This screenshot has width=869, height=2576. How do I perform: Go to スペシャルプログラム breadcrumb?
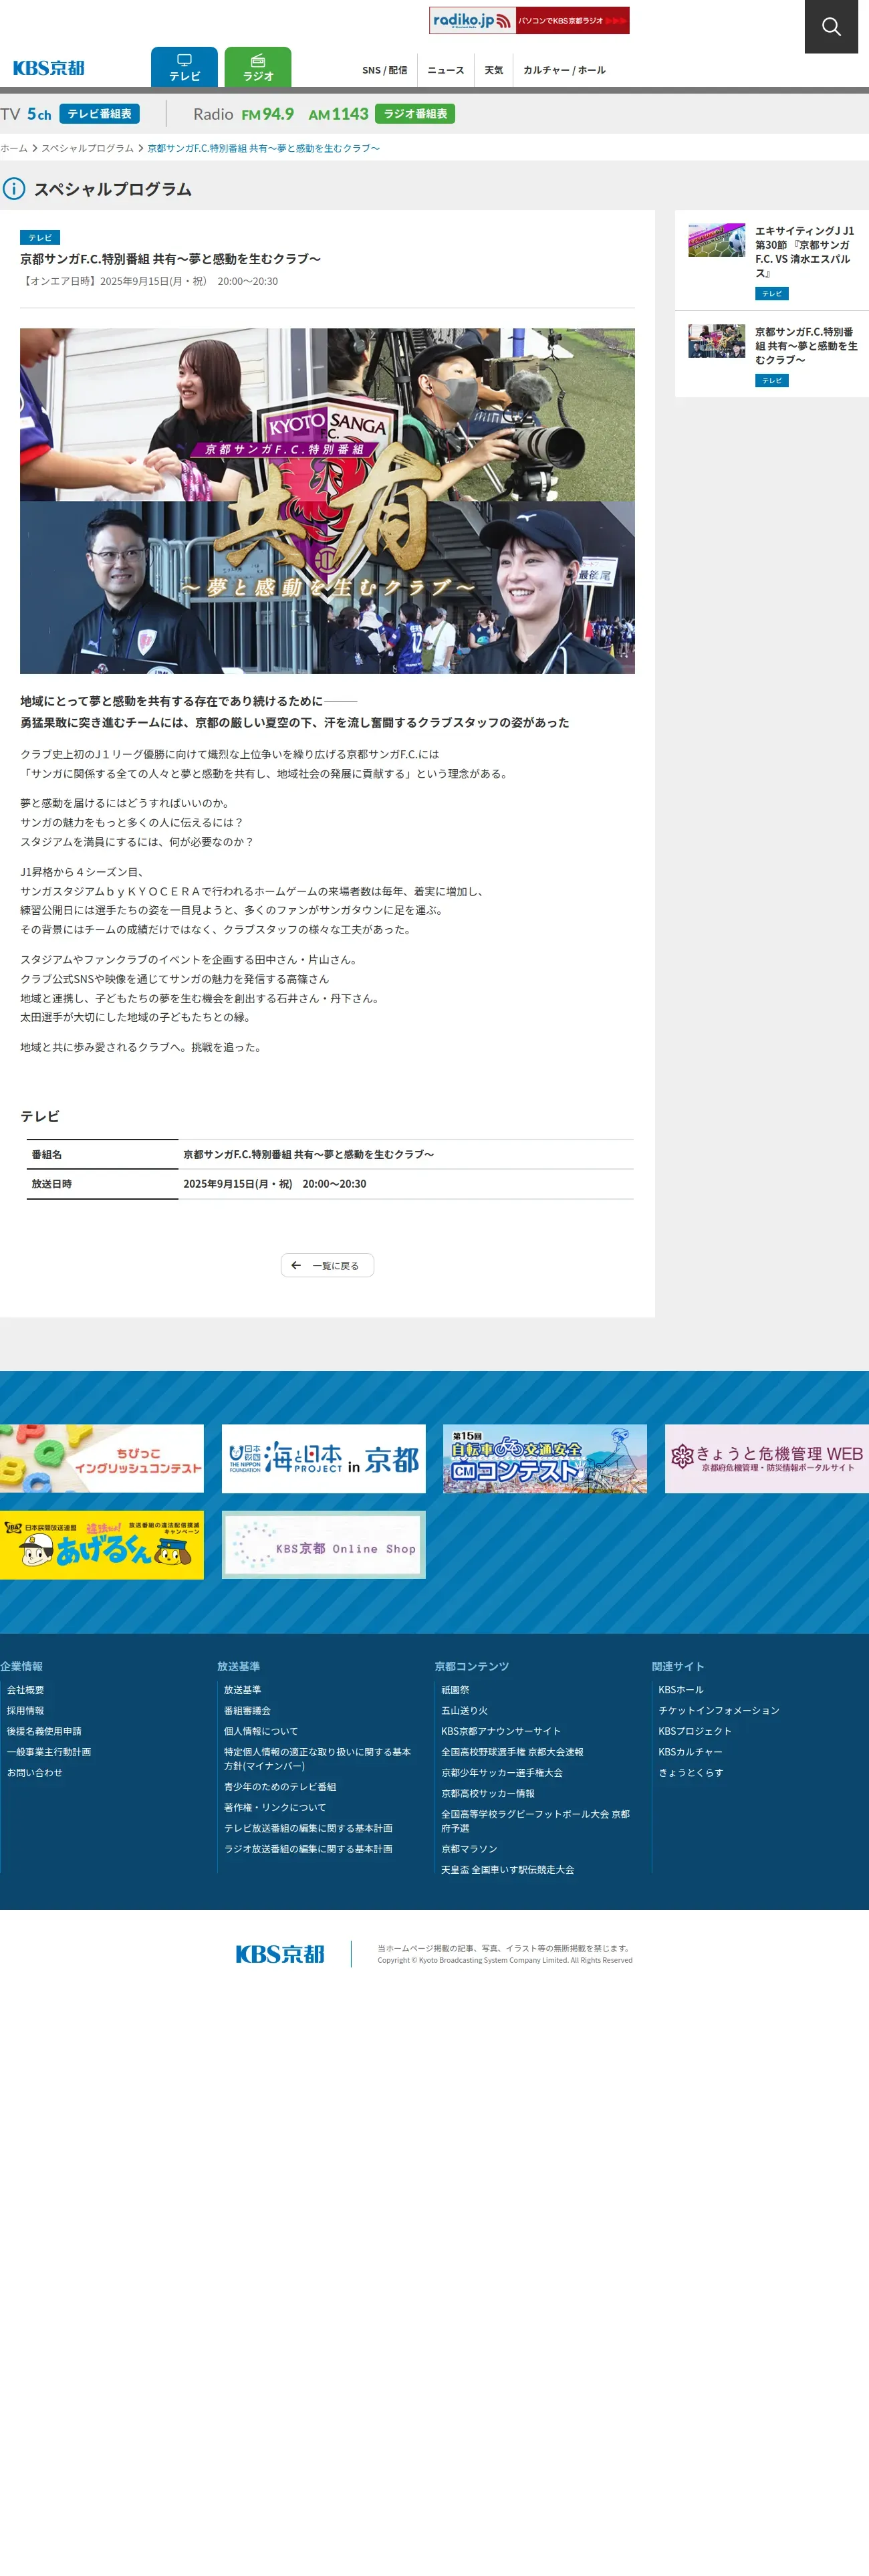pos(87,148)
